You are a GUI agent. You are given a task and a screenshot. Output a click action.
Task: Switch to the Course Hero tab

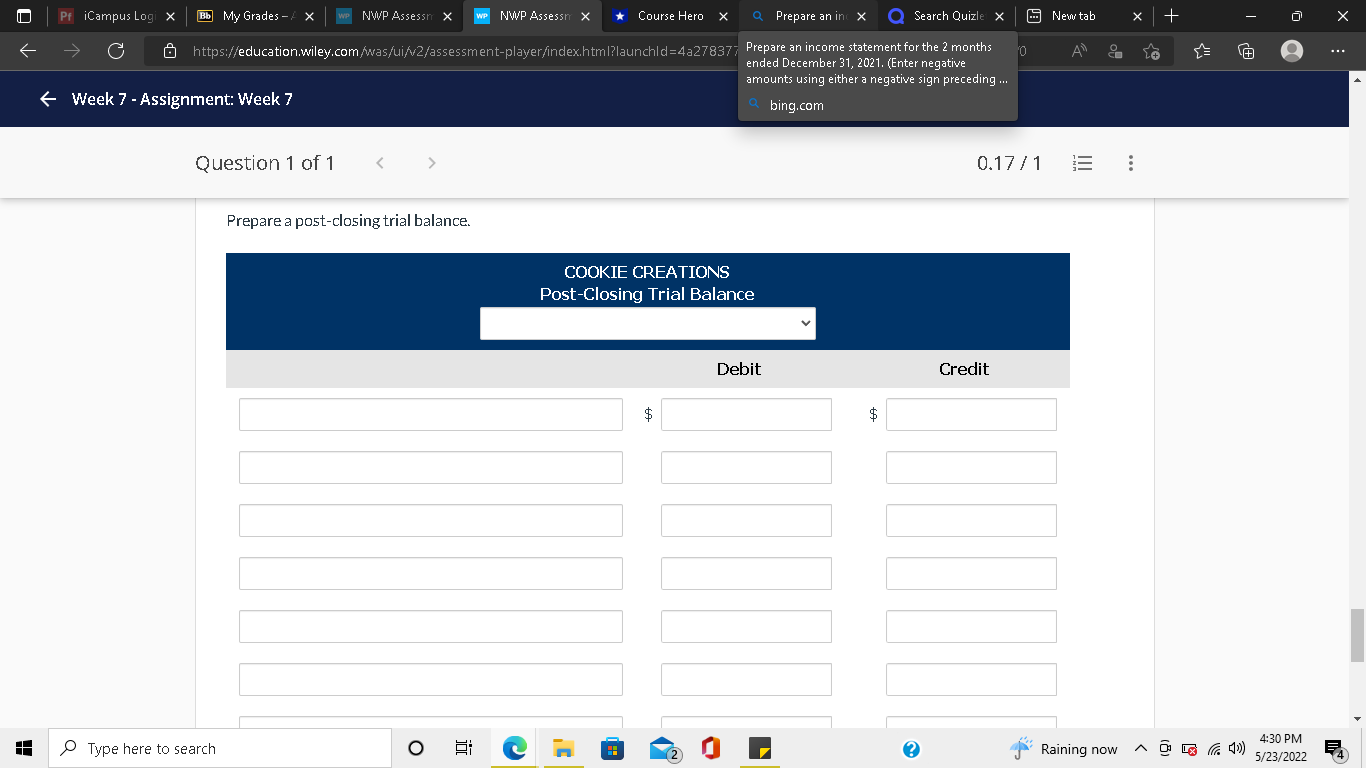coord(668,16)
